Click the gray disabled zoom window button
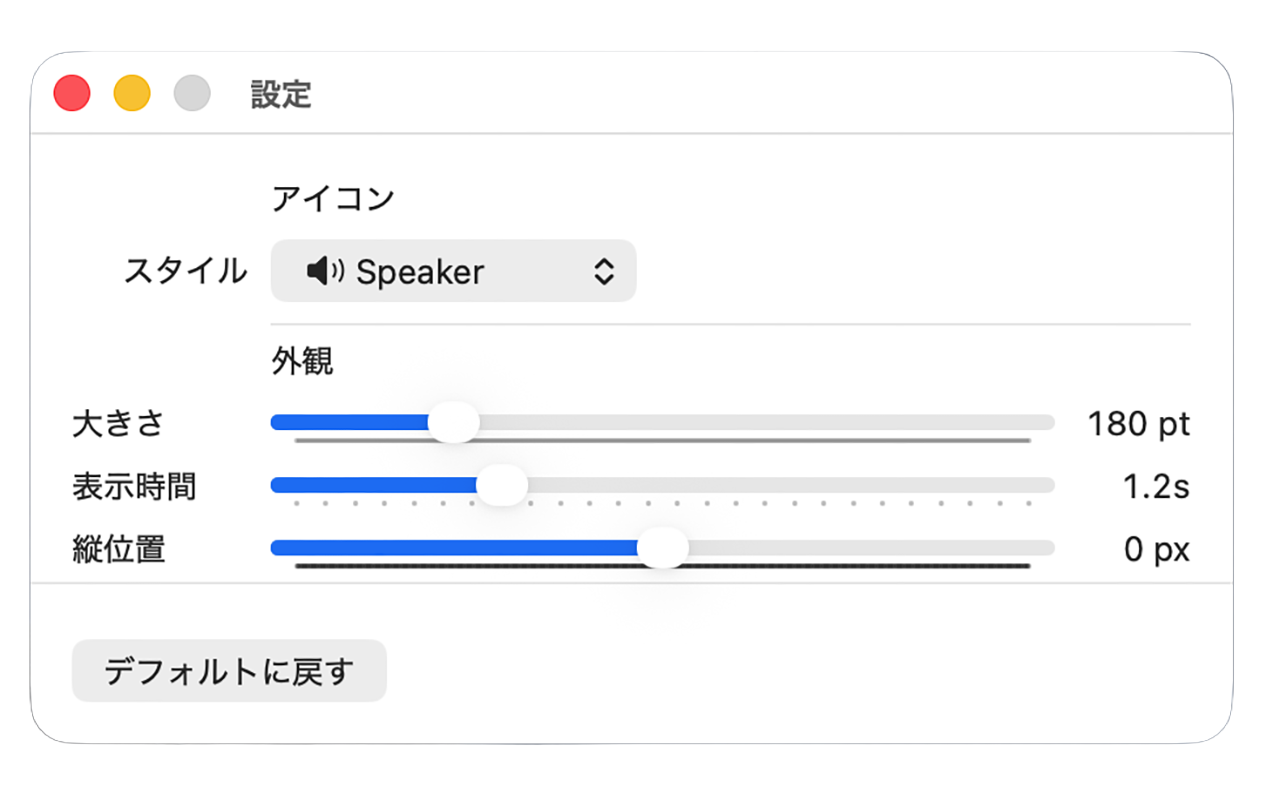 [192, 94]
